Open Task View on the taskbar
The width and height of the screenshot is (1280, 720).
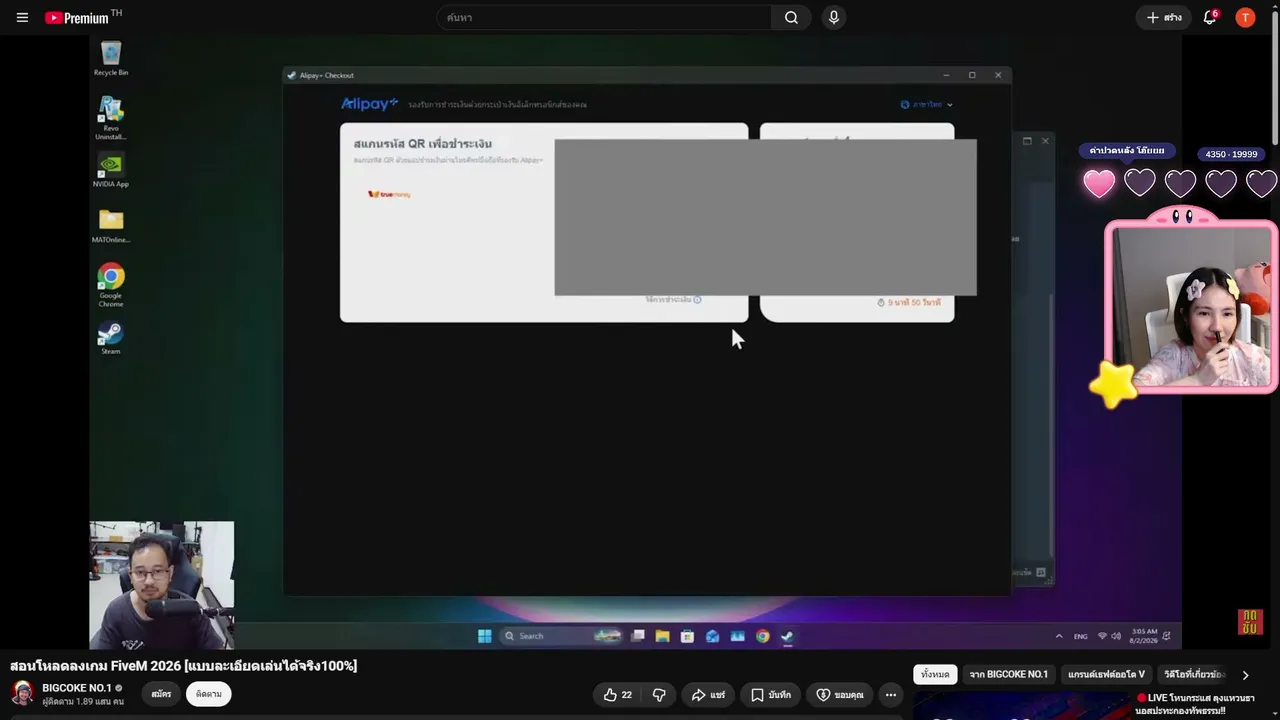click(x=637, y=636)
